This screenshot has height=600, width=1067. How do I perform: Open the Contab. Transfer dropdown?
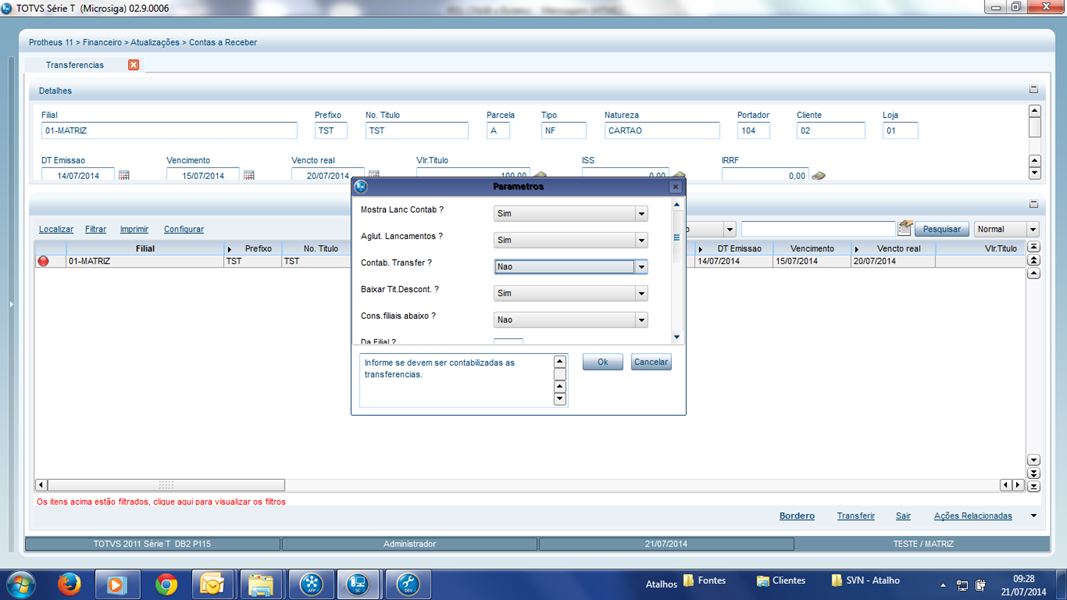[x=641, y=267]
